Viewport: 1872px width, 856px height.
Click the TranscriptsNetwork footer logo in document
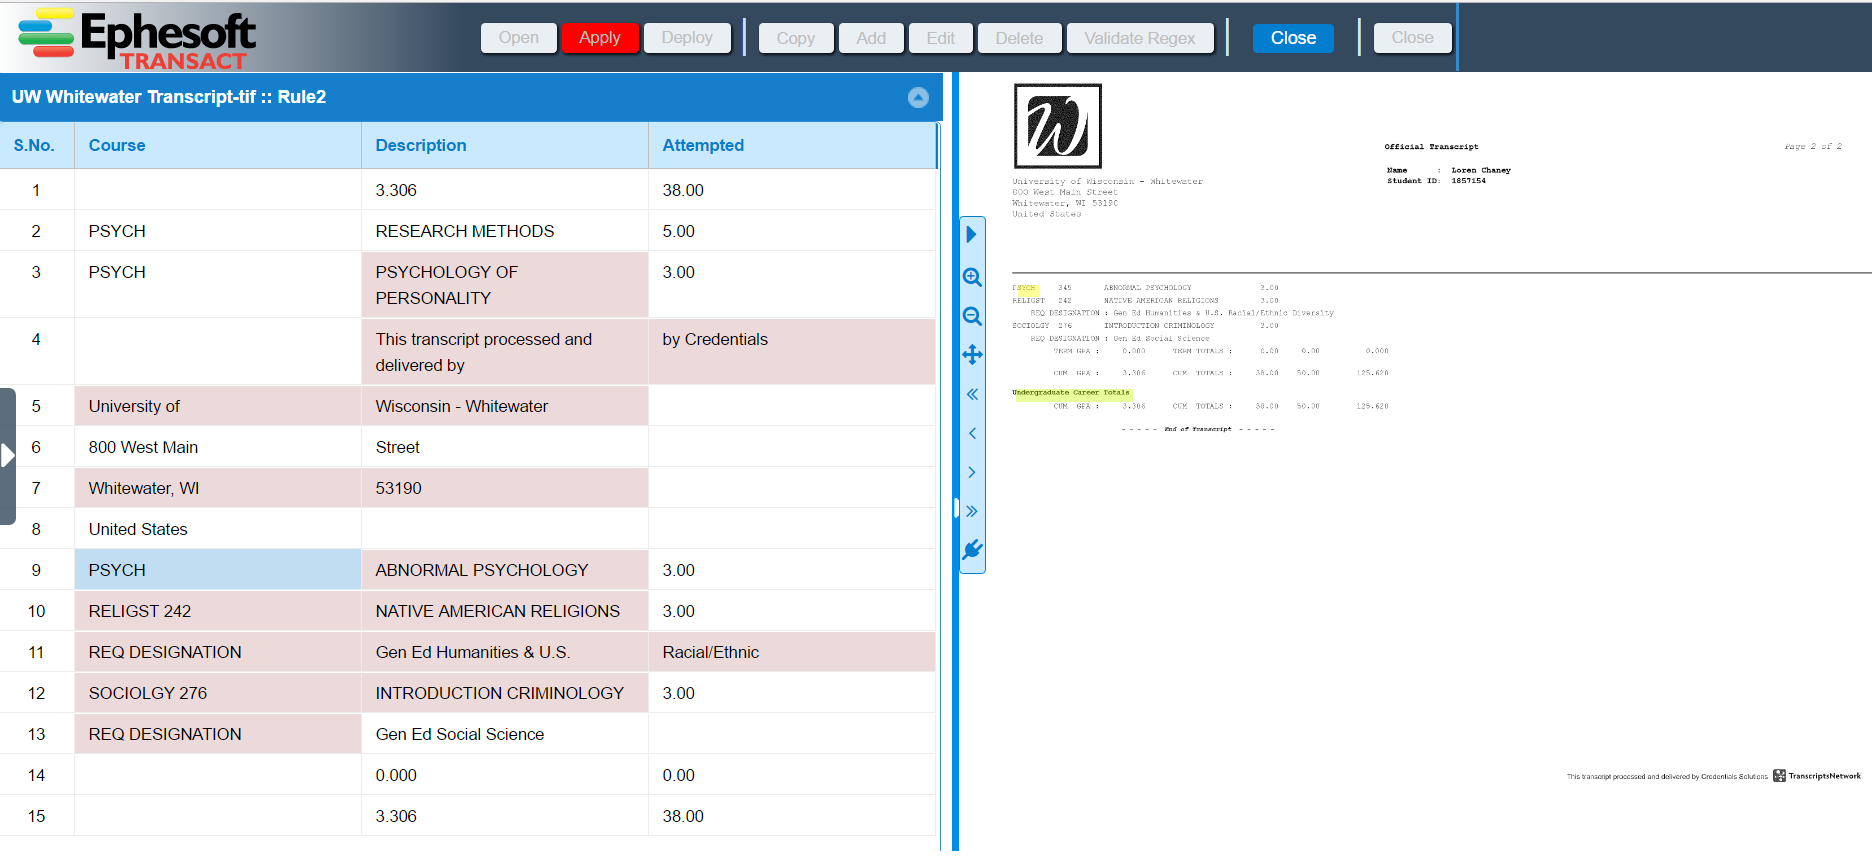pos(1817,776)
